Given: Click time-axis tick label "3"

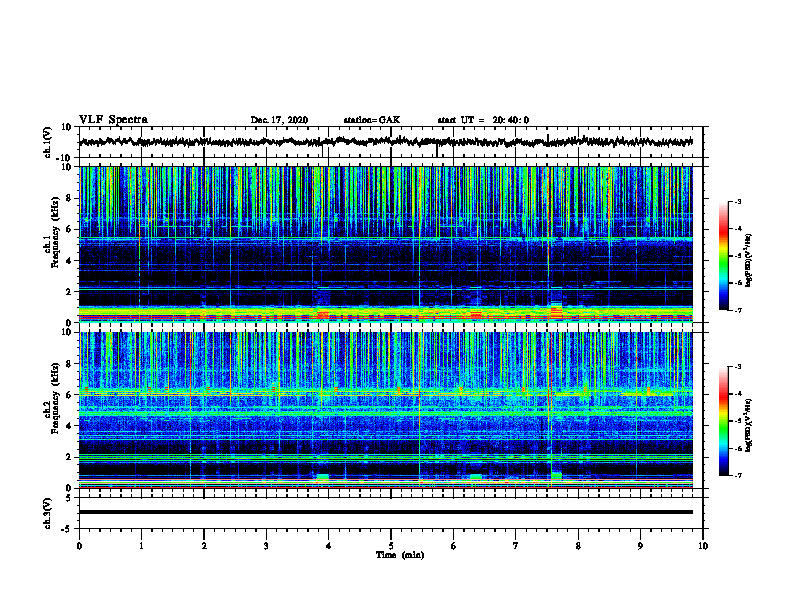Looking at the screenshot, I should pyautogui.click(x=266, y=546).
